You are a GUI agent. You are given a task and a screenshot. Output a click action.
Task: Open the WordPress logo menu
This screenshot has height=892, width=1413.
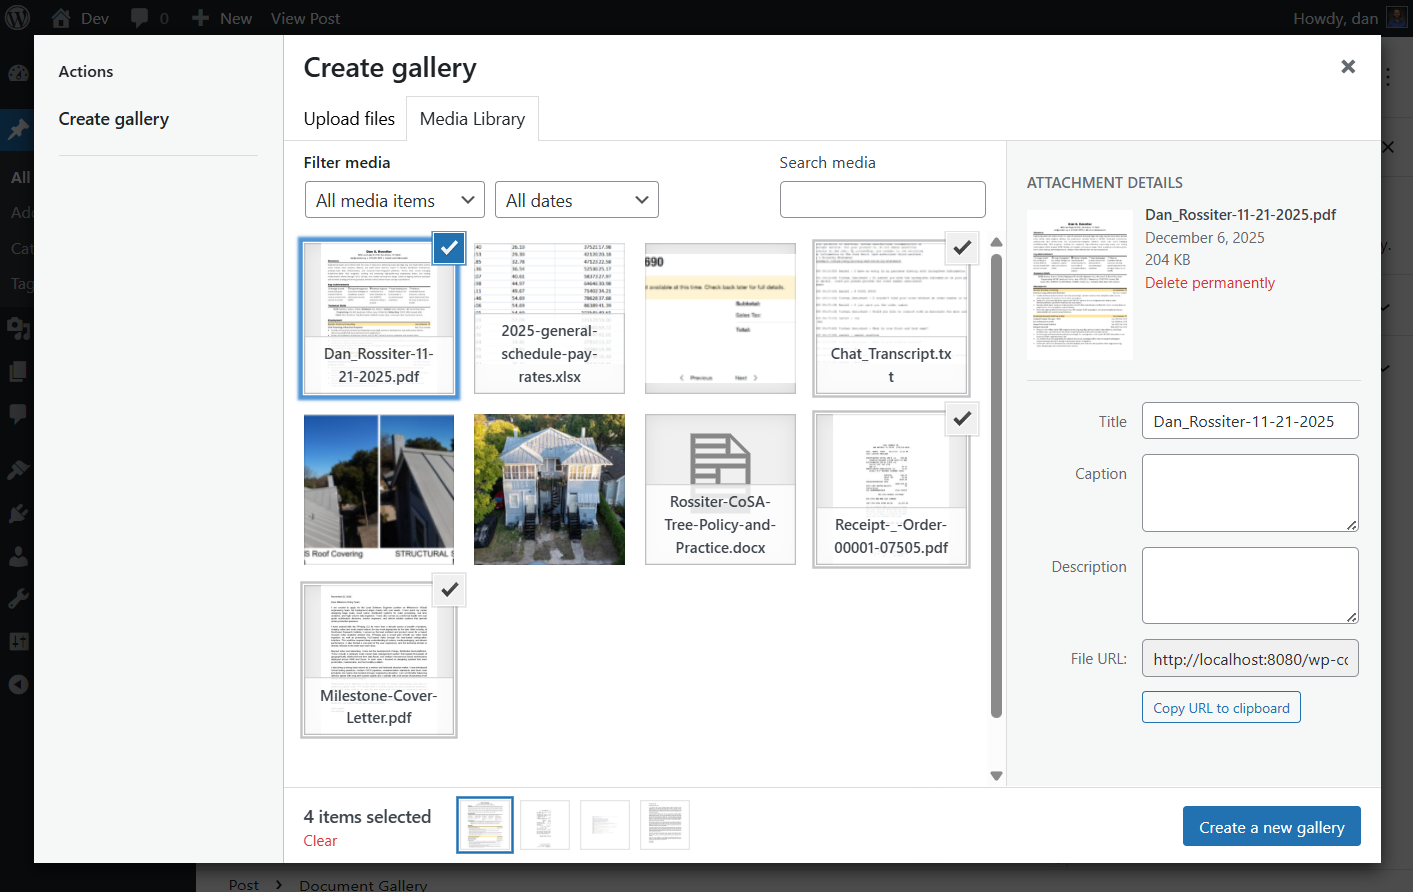[16, 17]
